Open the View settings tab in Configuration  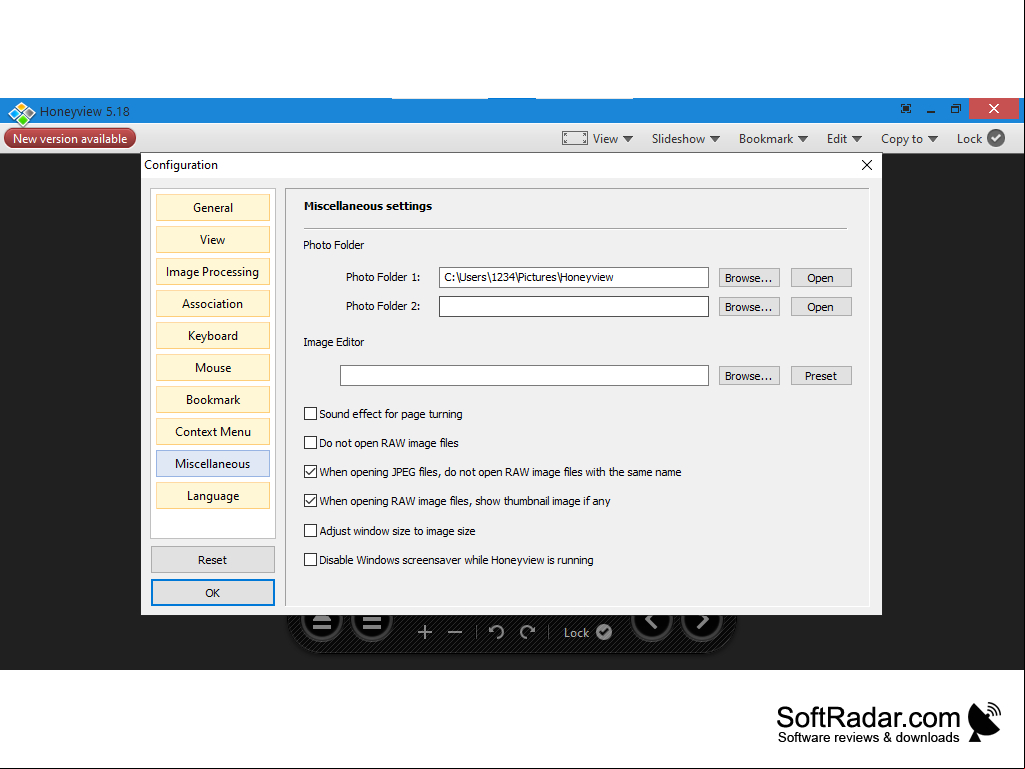pos(213,239)
